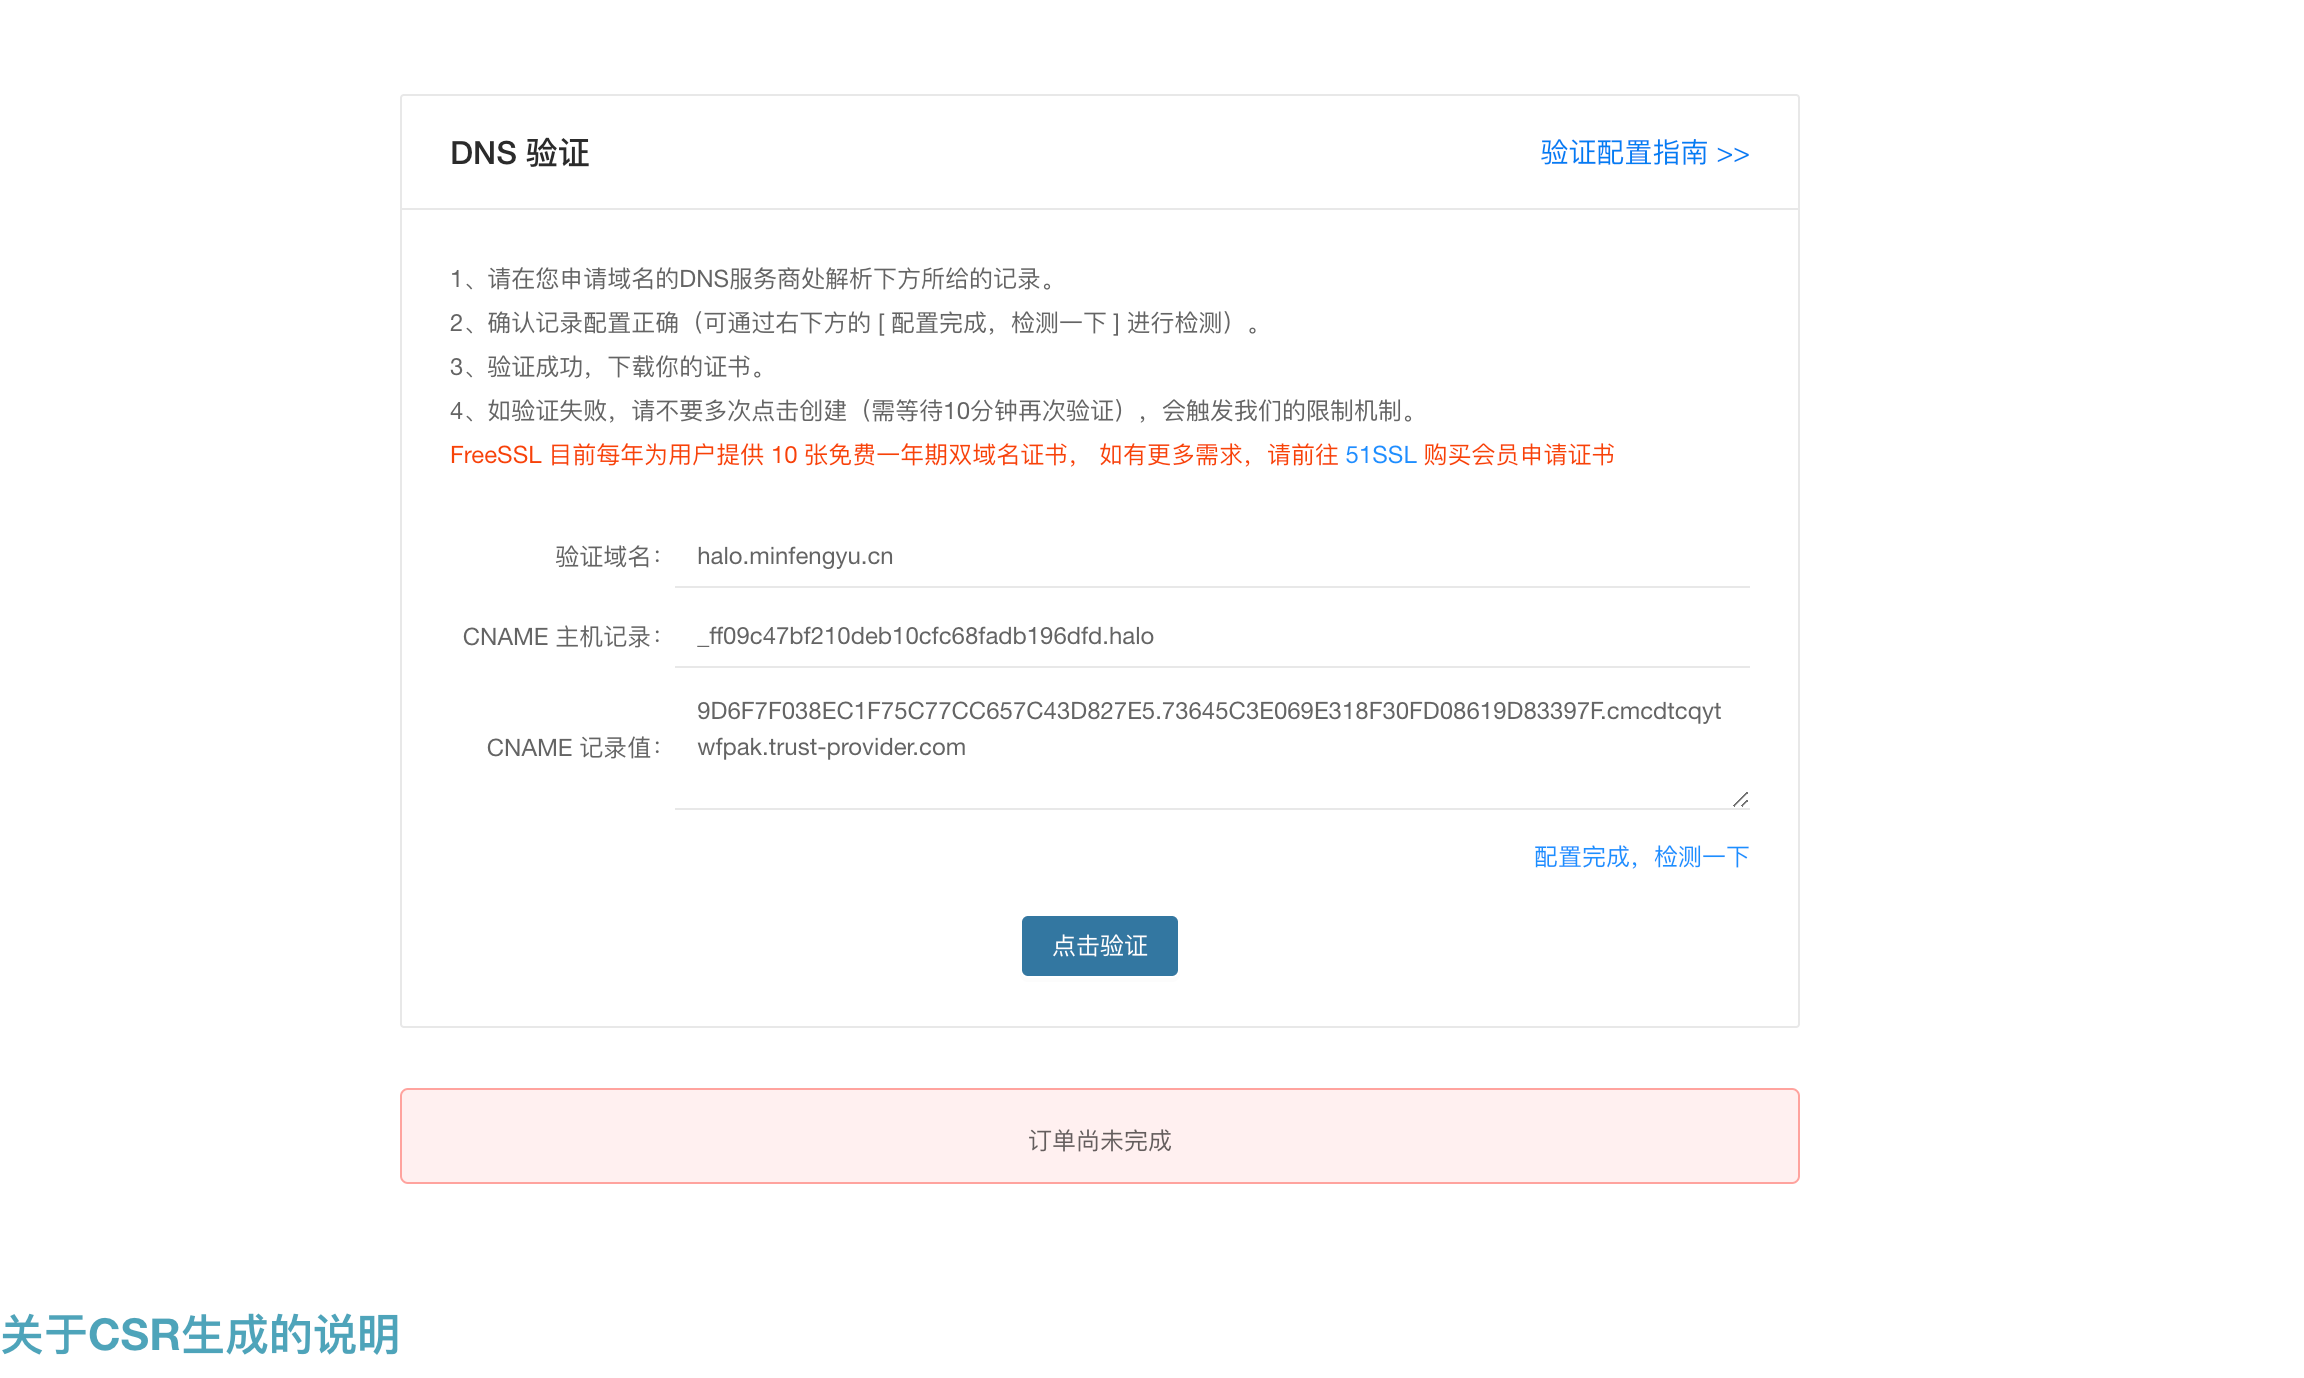This screenshot has width=2304, height=1378.
Task: Click 配置完成，检测一下 to check configuration
Action: (x=1640, y=856)
